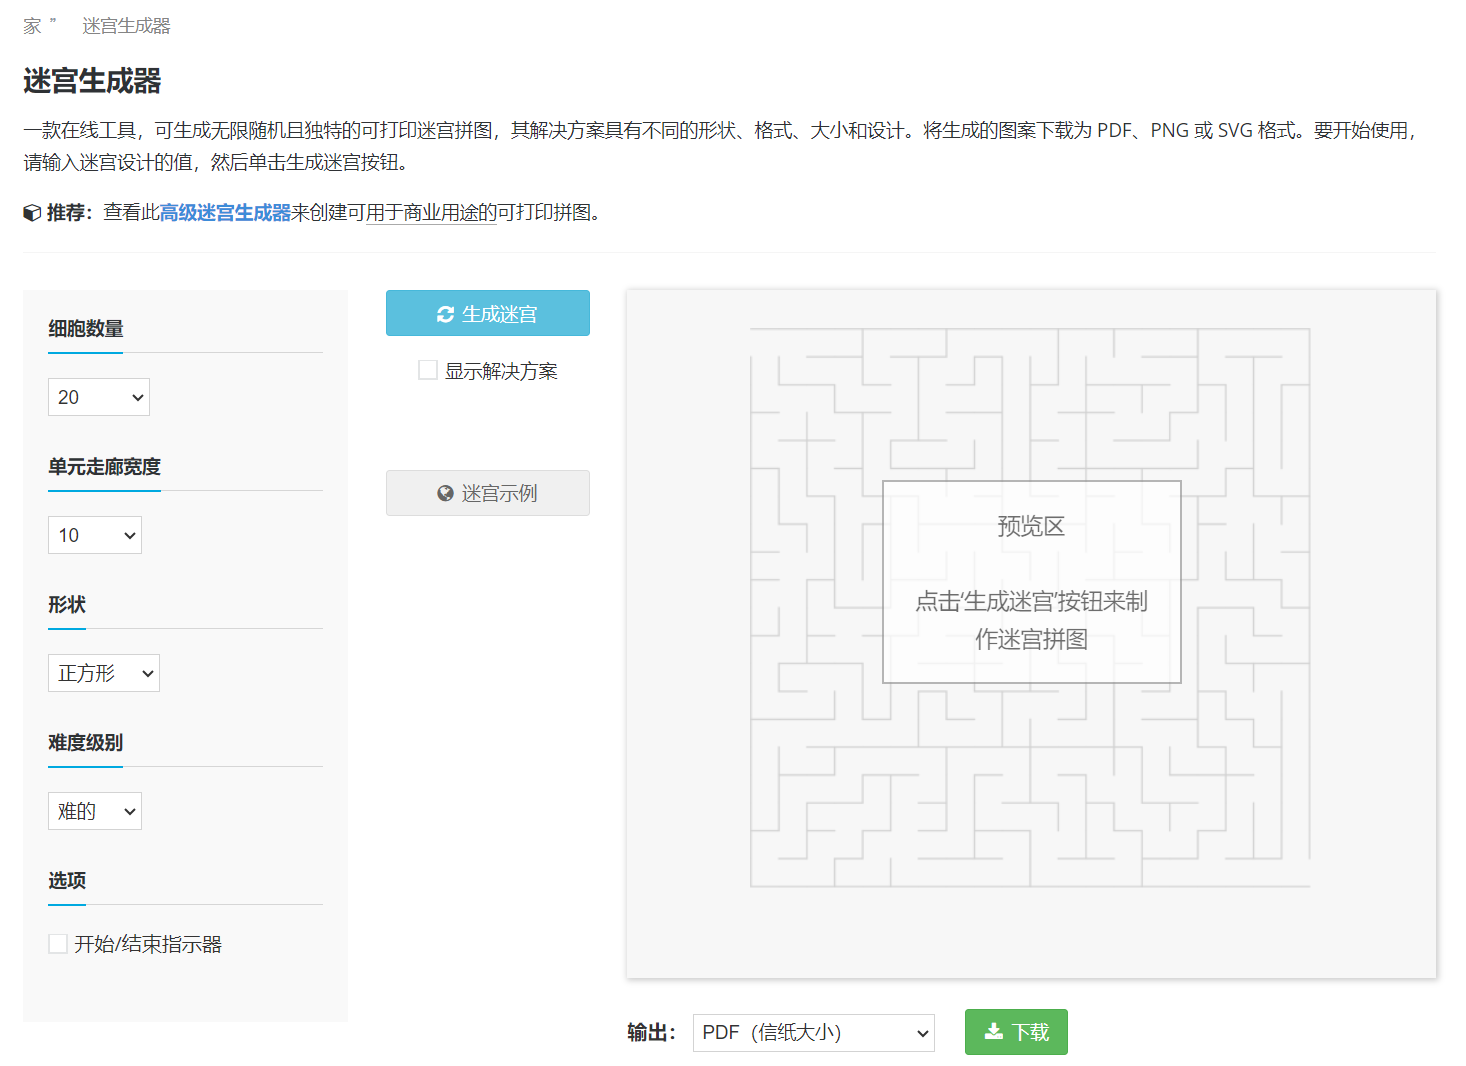Image resolution: width=1466 pixels, height=1066 pixels.
Task: Click the download icon on 下载 button
Action: point(994,1031)
